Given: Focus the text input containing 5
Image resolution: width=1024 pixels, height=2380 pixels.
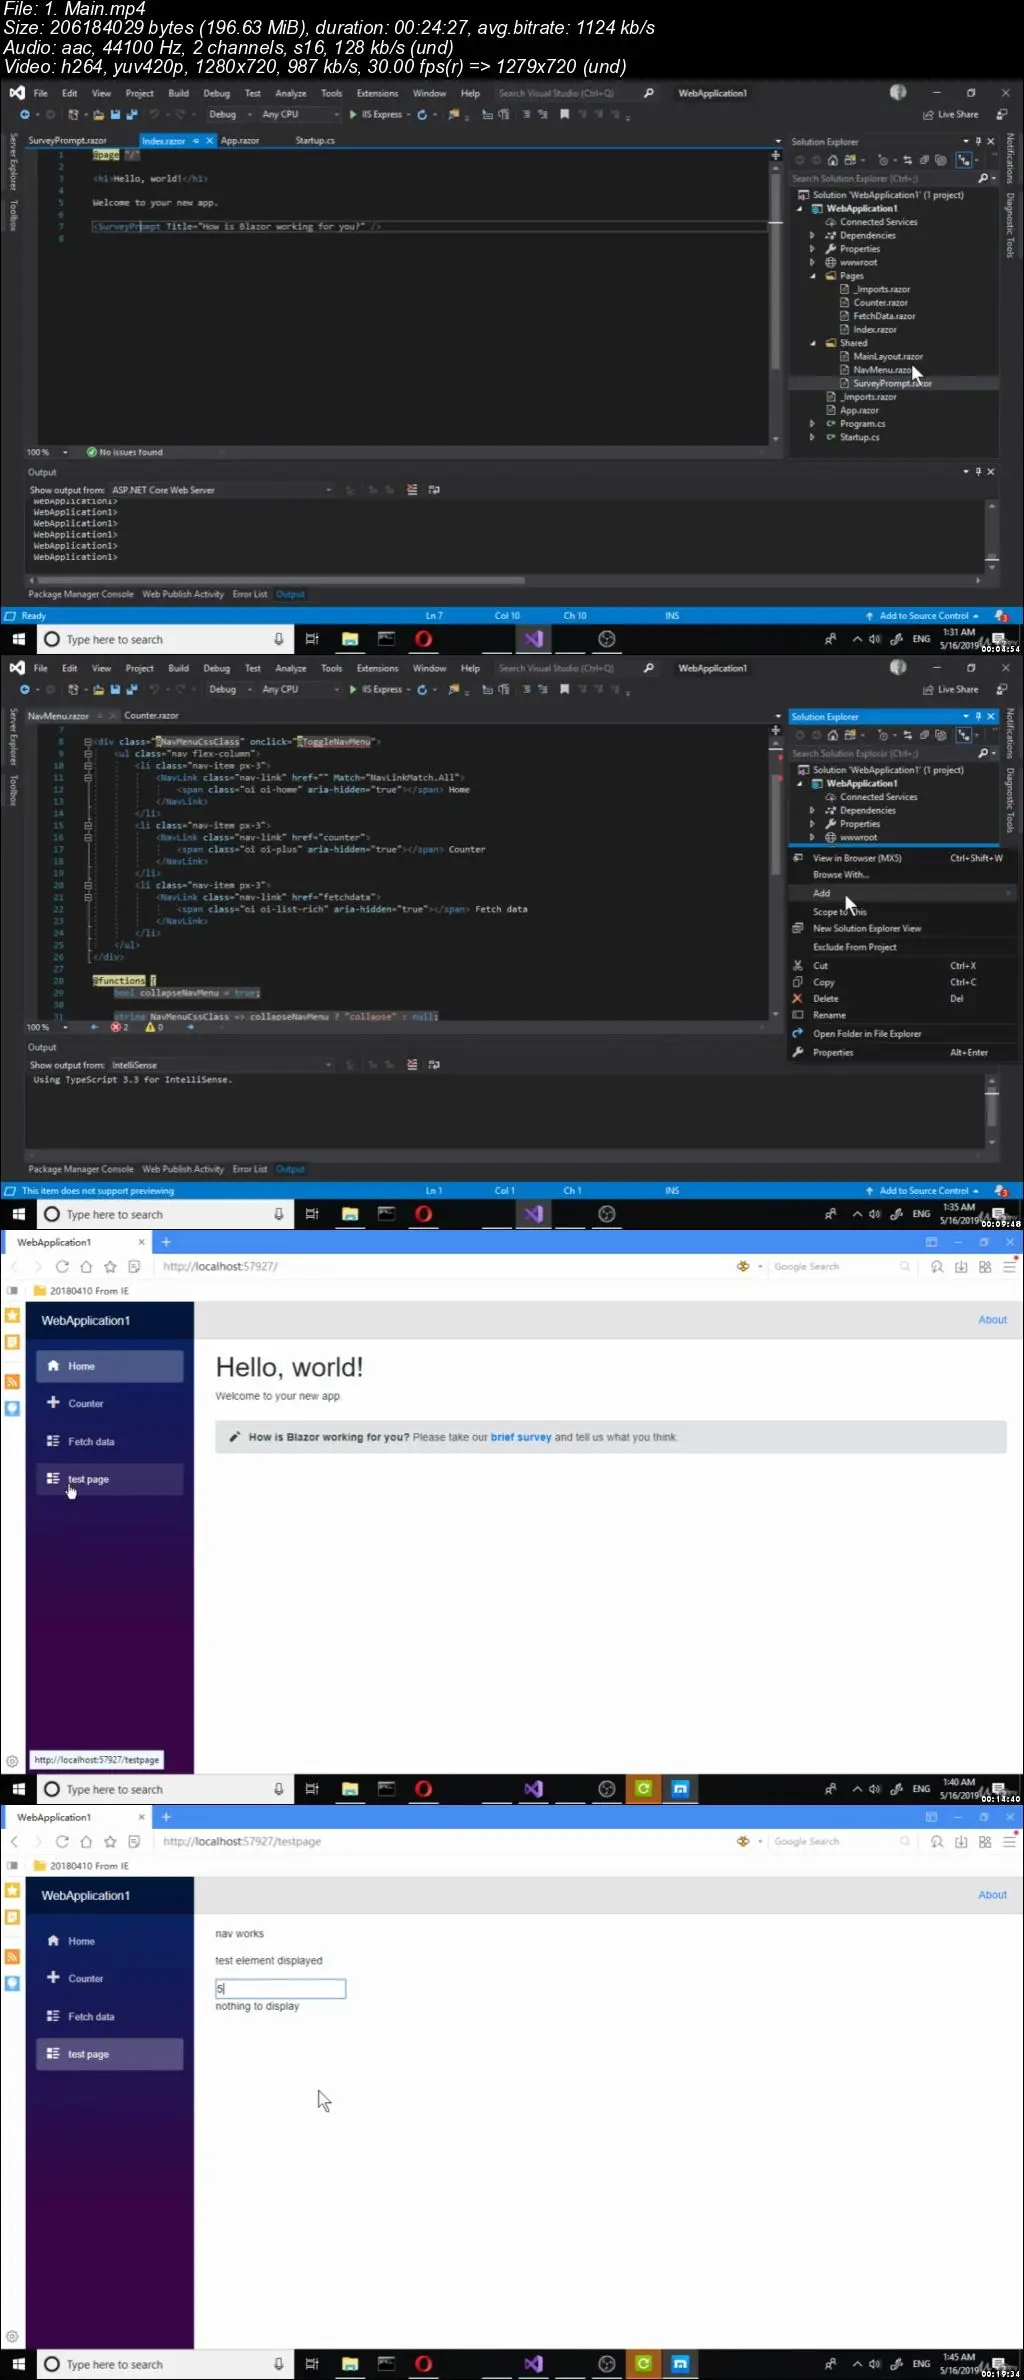Looking at the screenshot, I should 280,1989.
